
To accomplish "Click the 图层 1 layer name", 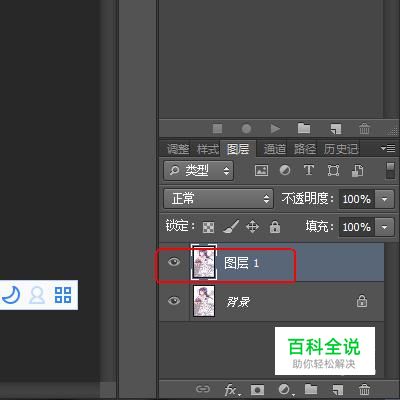I will 242,263.
